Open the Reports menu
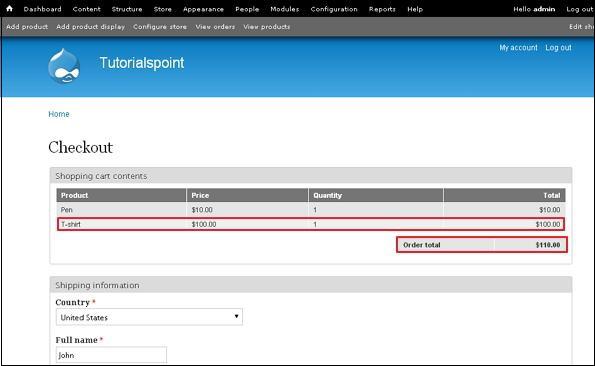Image resolution: width=595 pixels, height=366 pixels. click(x=382, y=9)
